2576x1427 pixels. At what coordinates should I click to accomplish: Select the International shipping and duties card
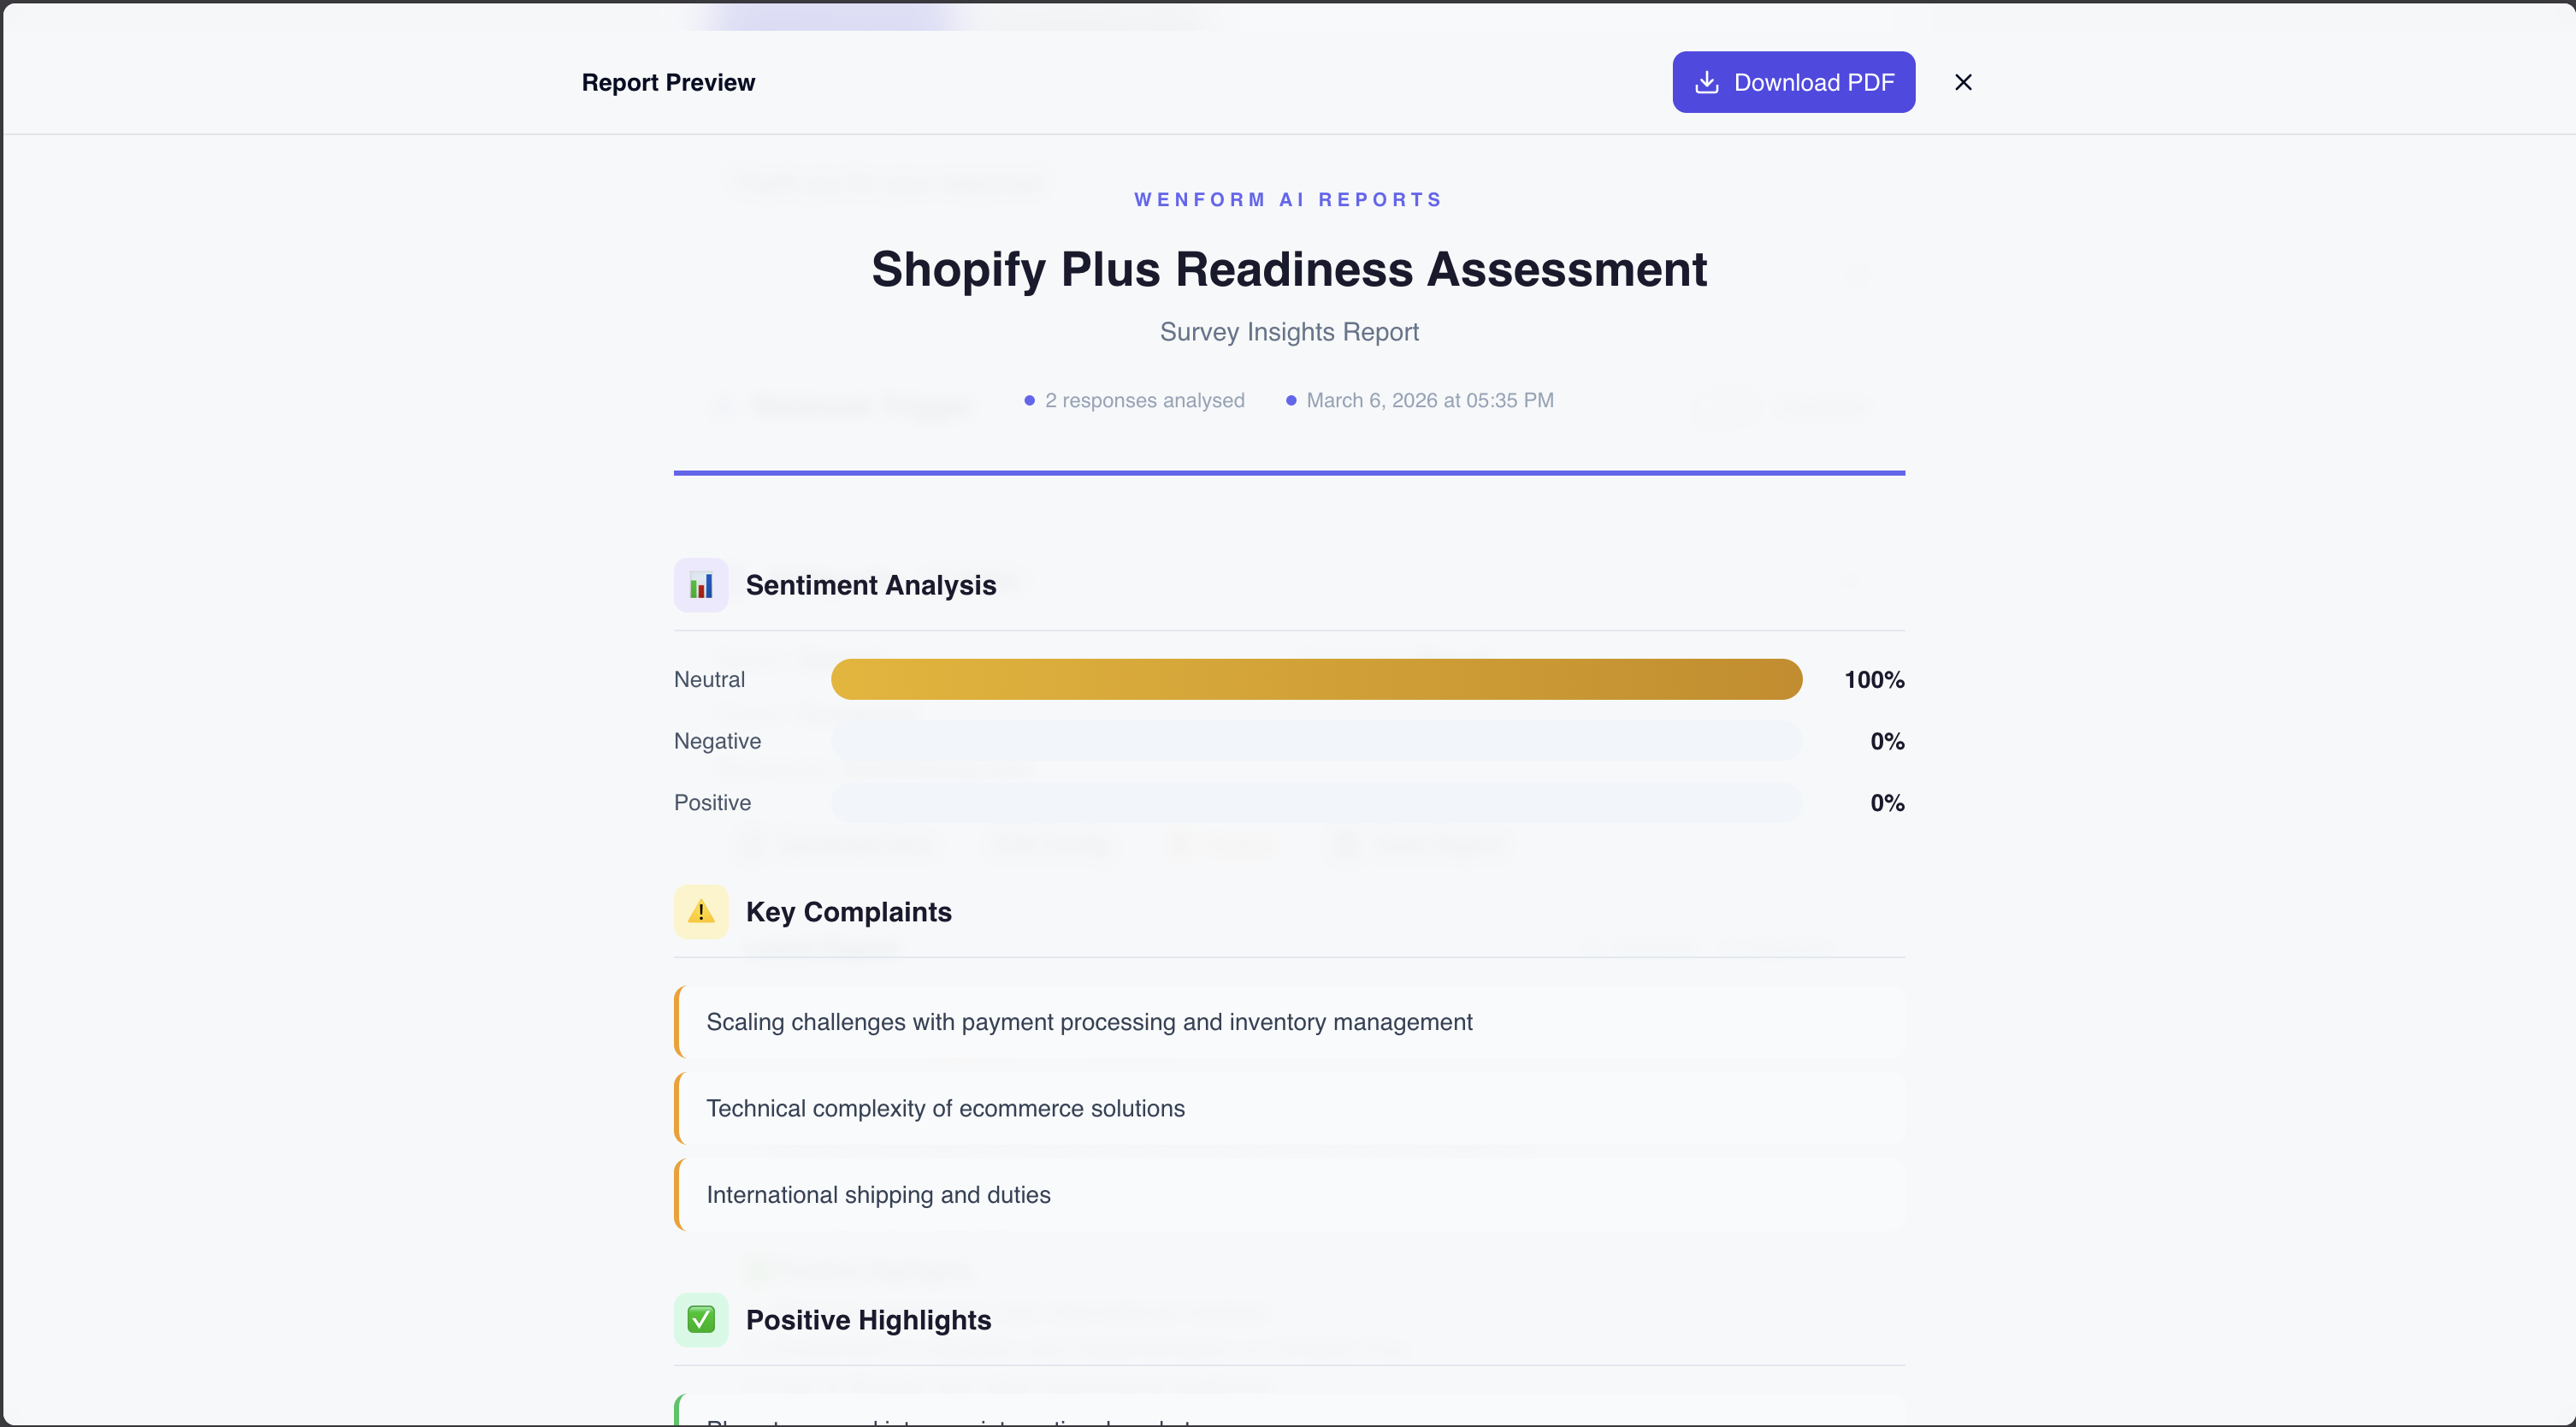pyautogui.click(x=1289, y=1194)
